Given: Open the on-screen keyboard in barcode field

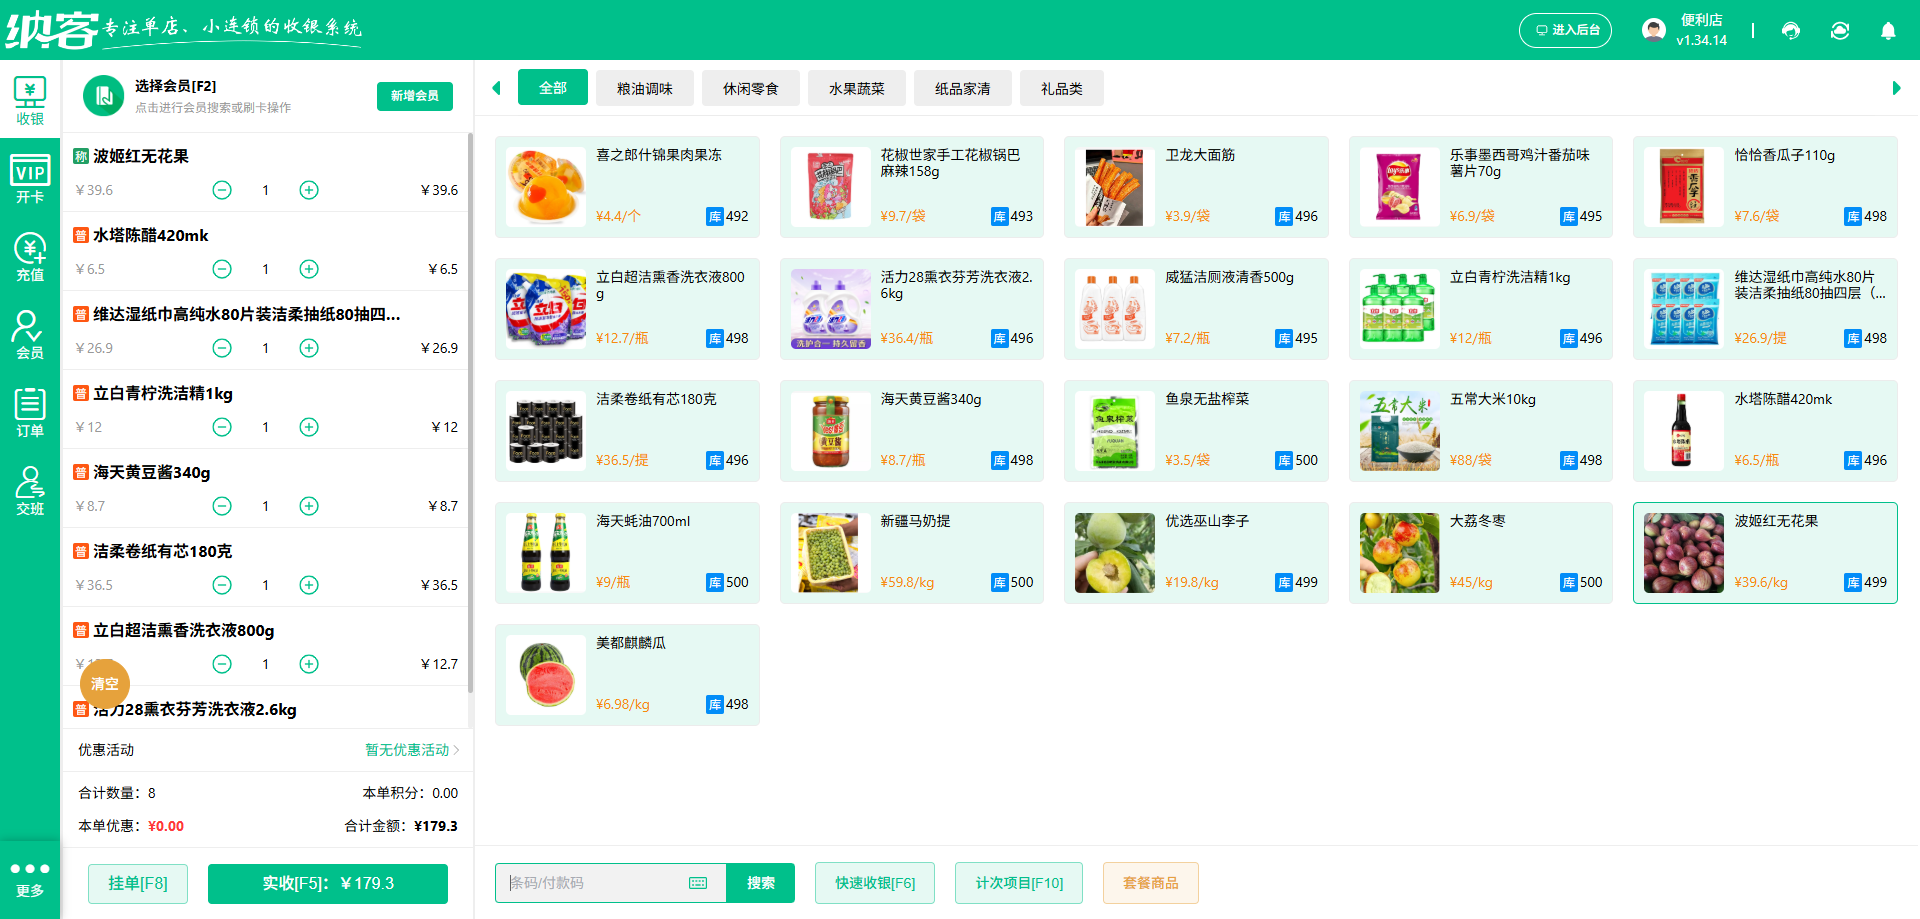Looking at the screenshot, I should point(697,883).
